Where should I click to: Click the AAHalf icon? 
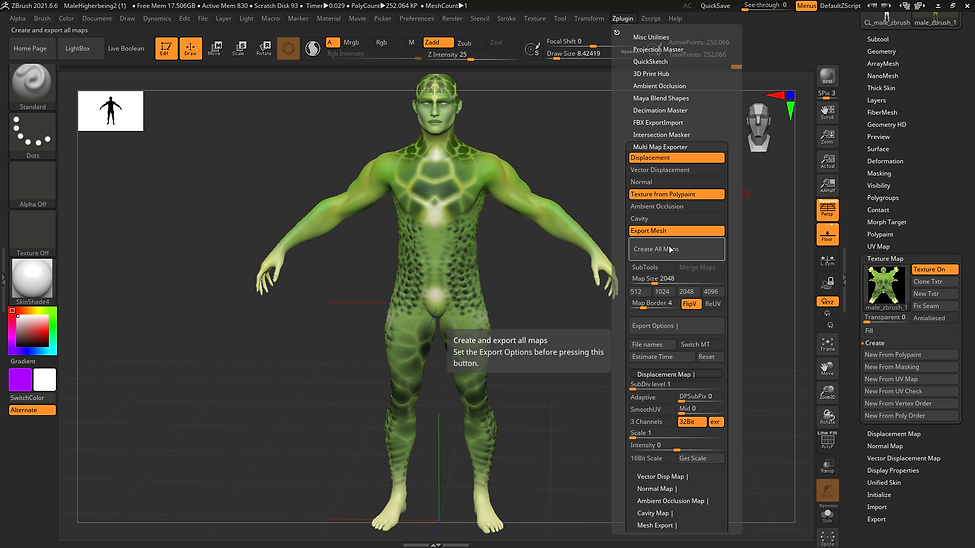828,185
